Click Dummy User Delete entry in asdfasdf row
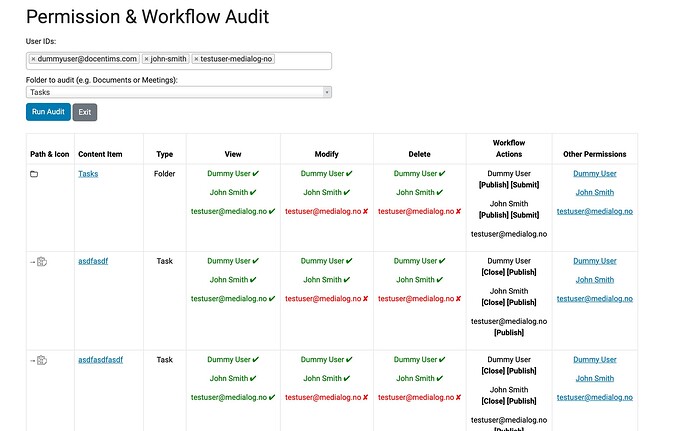Screen dimensions: 690x431 pyautogui.click(x=419, y=261)
